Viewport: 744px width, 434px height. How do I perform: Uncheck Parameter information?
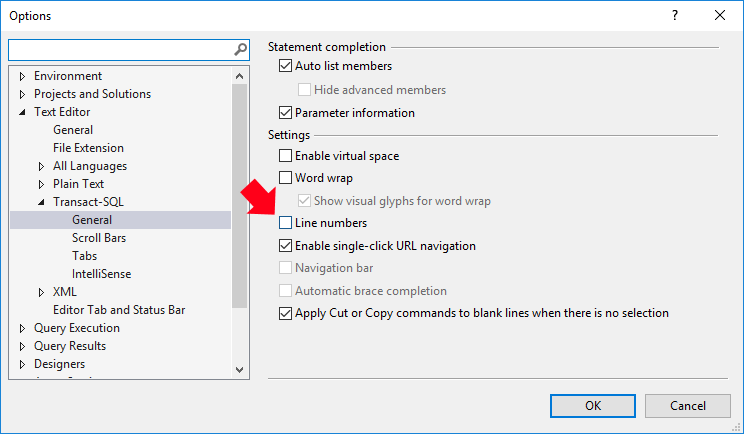[285, 112]
